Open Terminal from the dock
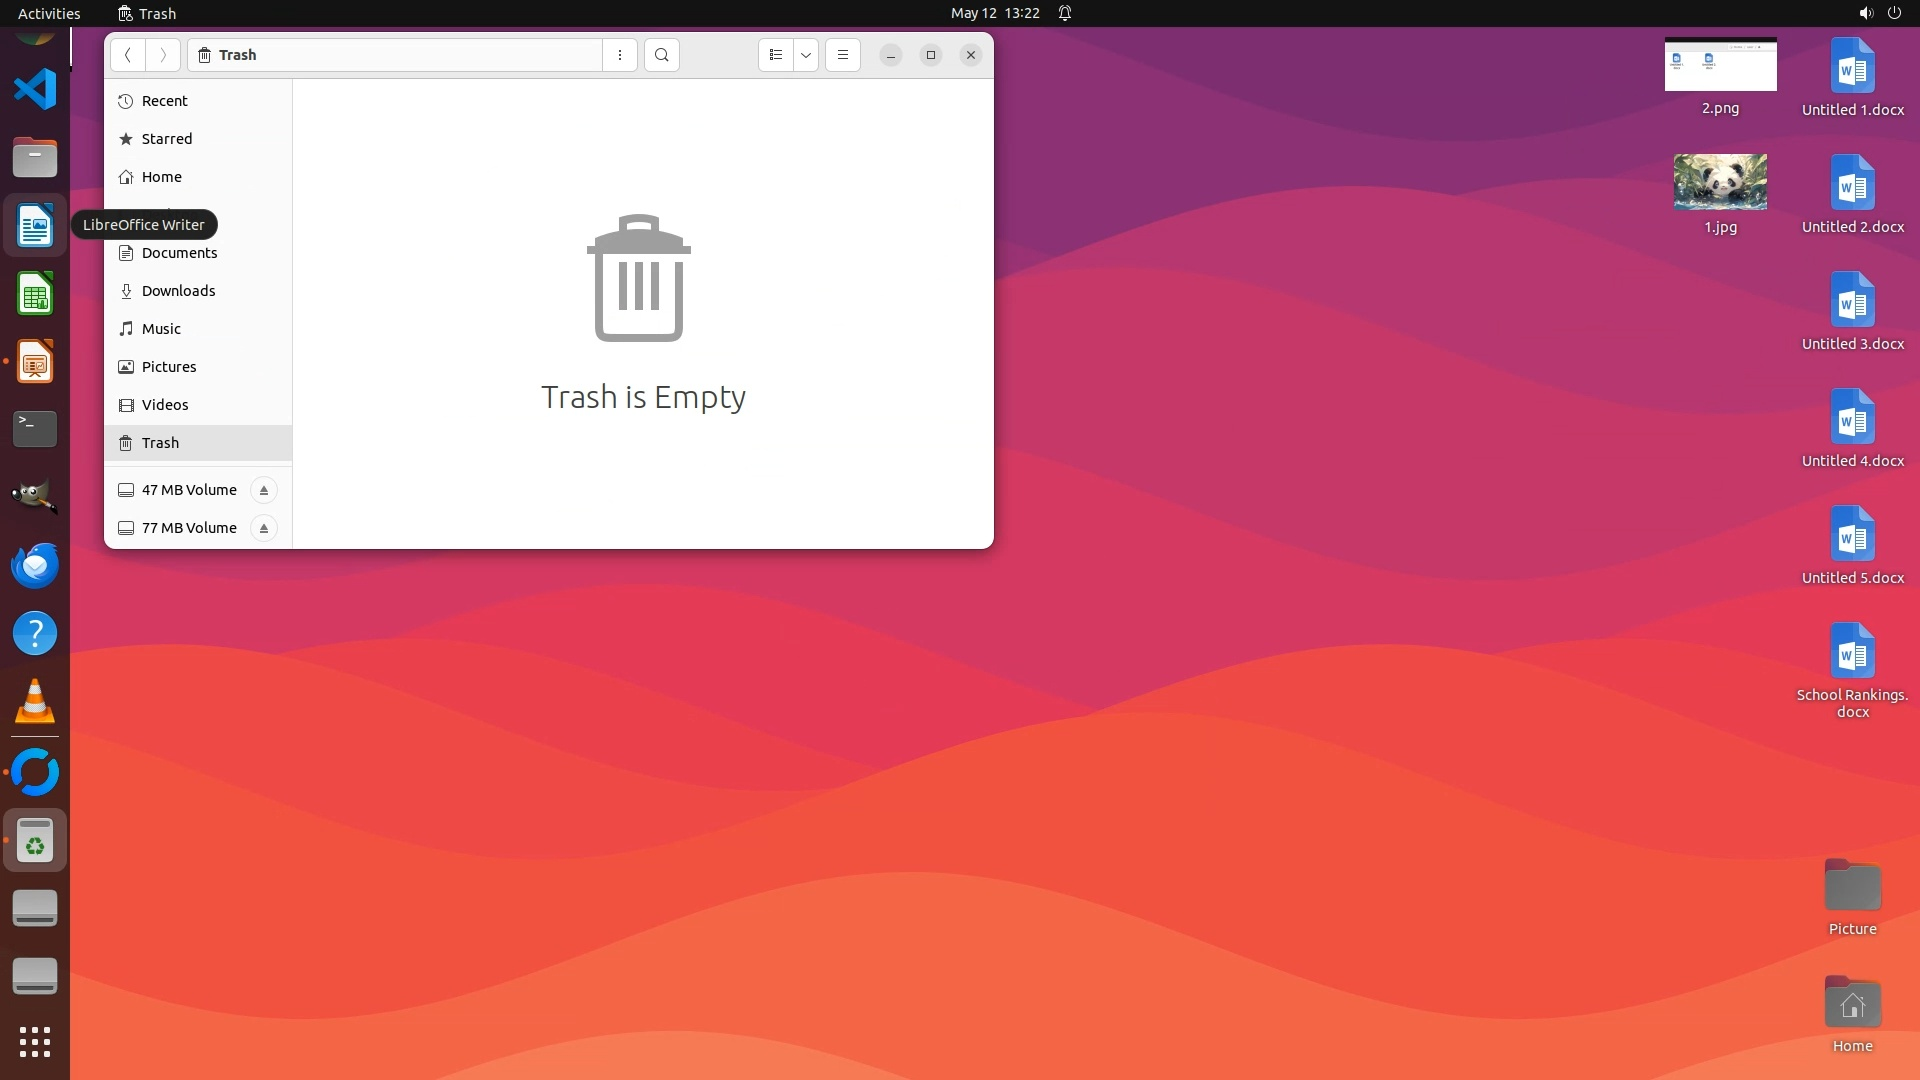Viewport: 1920px width, 1080px height. [x=35, y=429]
